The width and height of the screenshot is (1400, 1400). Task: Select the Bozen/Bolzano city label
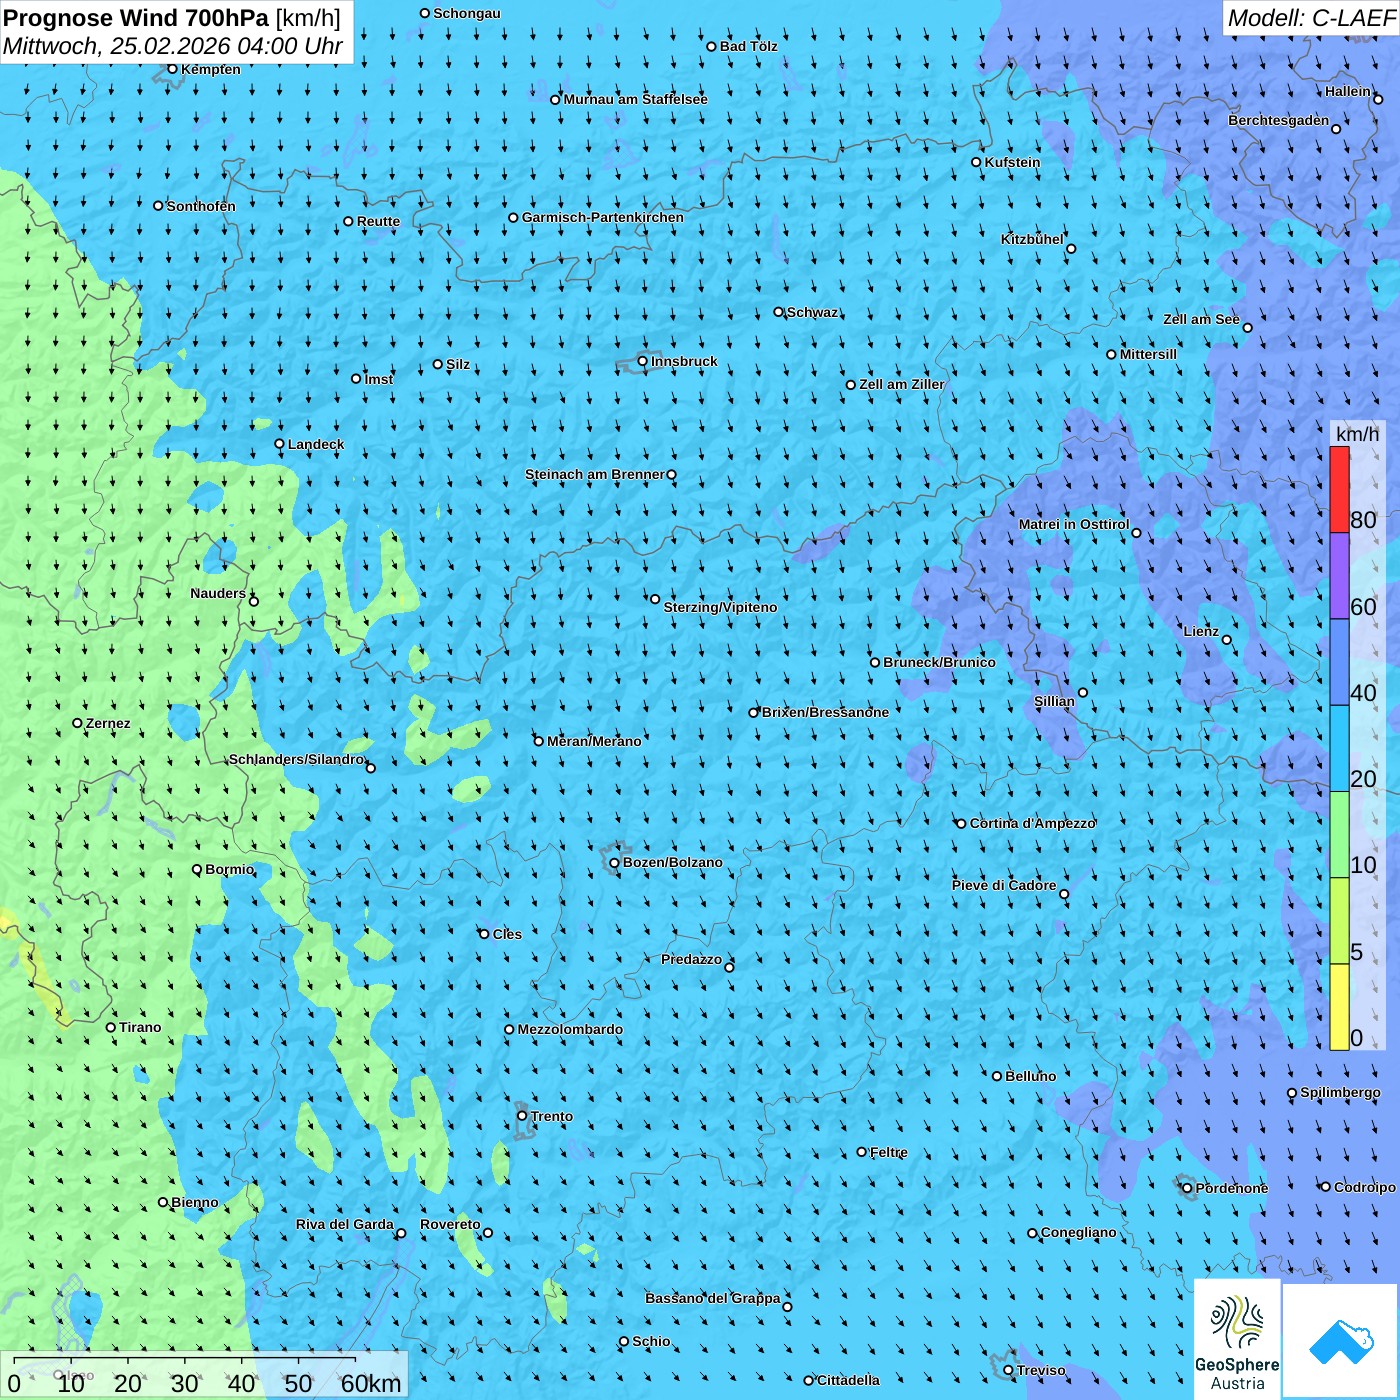(x=672, y=862)
